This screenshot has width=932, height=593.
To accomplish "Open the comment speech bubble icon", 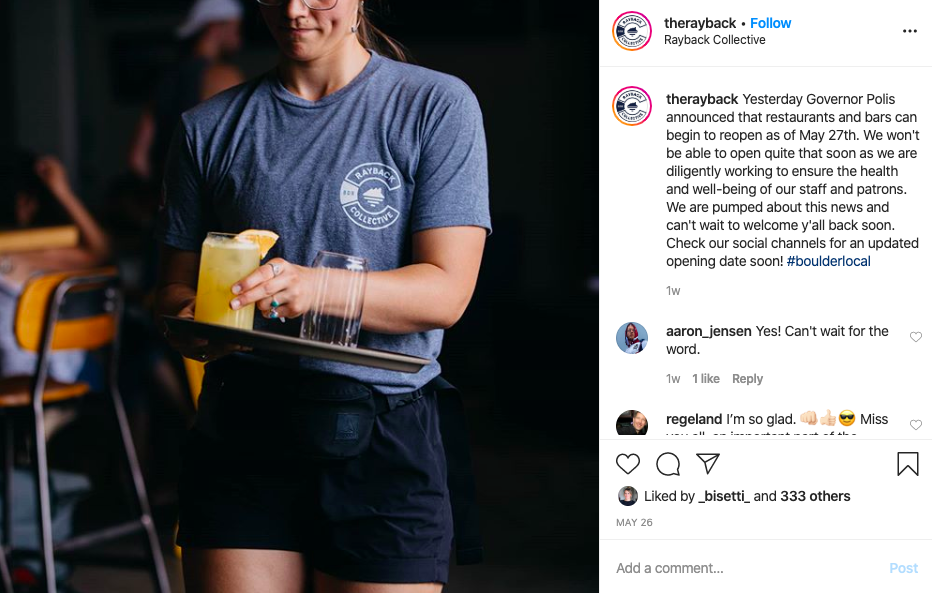I will [667, 464].
